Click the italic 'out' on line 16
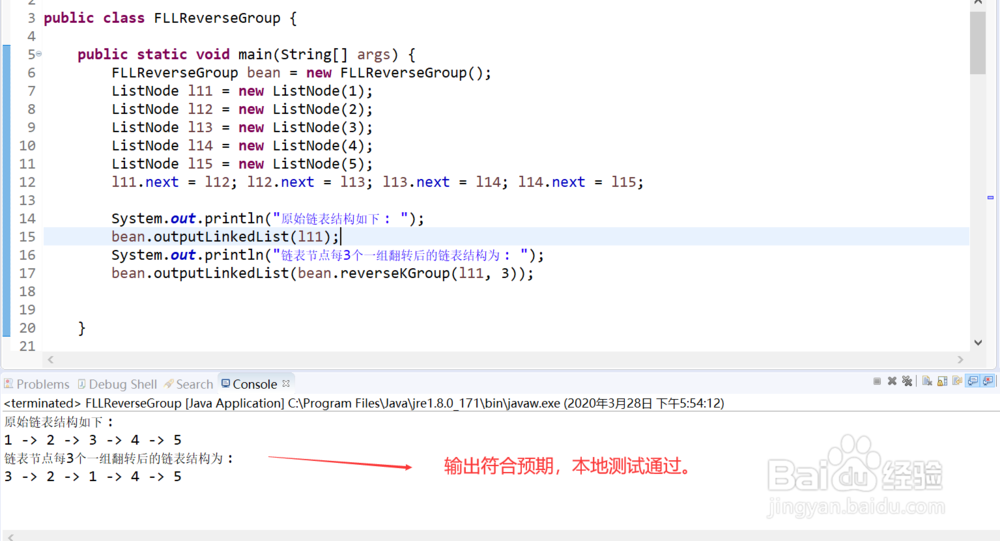 [183, 255]
